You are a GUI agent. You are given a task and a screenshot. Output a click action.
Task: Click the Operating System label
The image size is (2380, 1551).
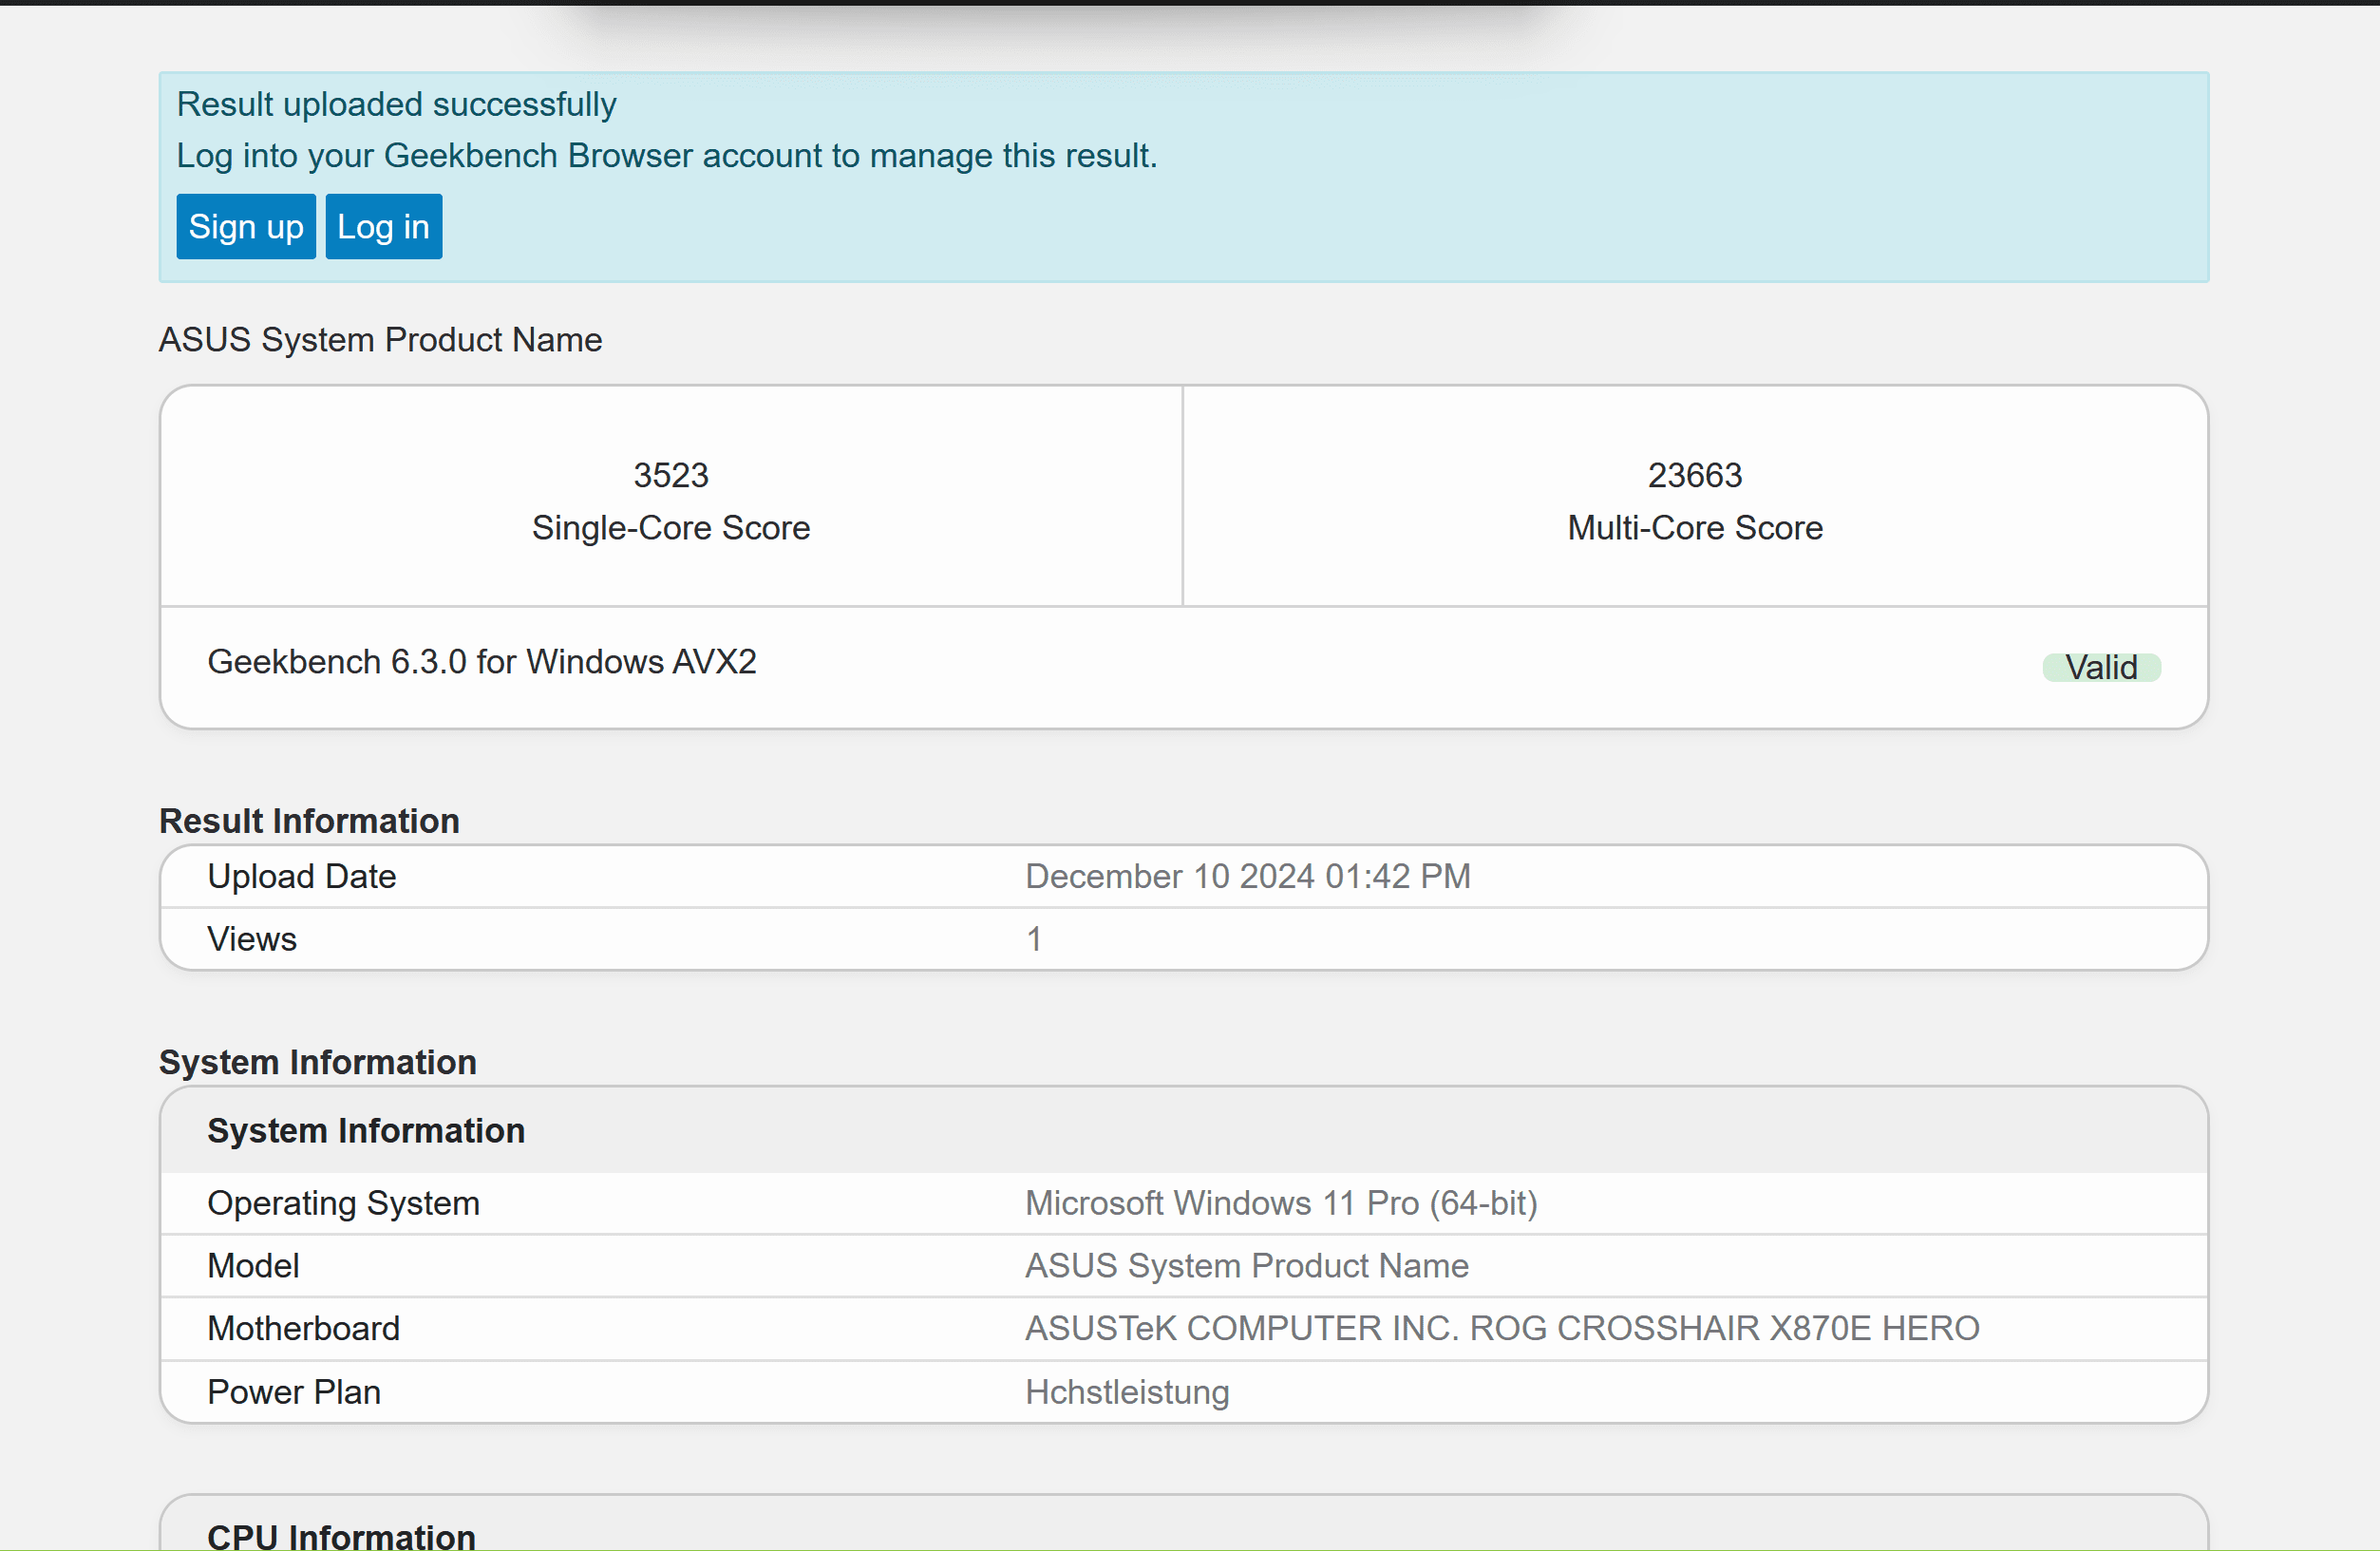point(344,1203)
